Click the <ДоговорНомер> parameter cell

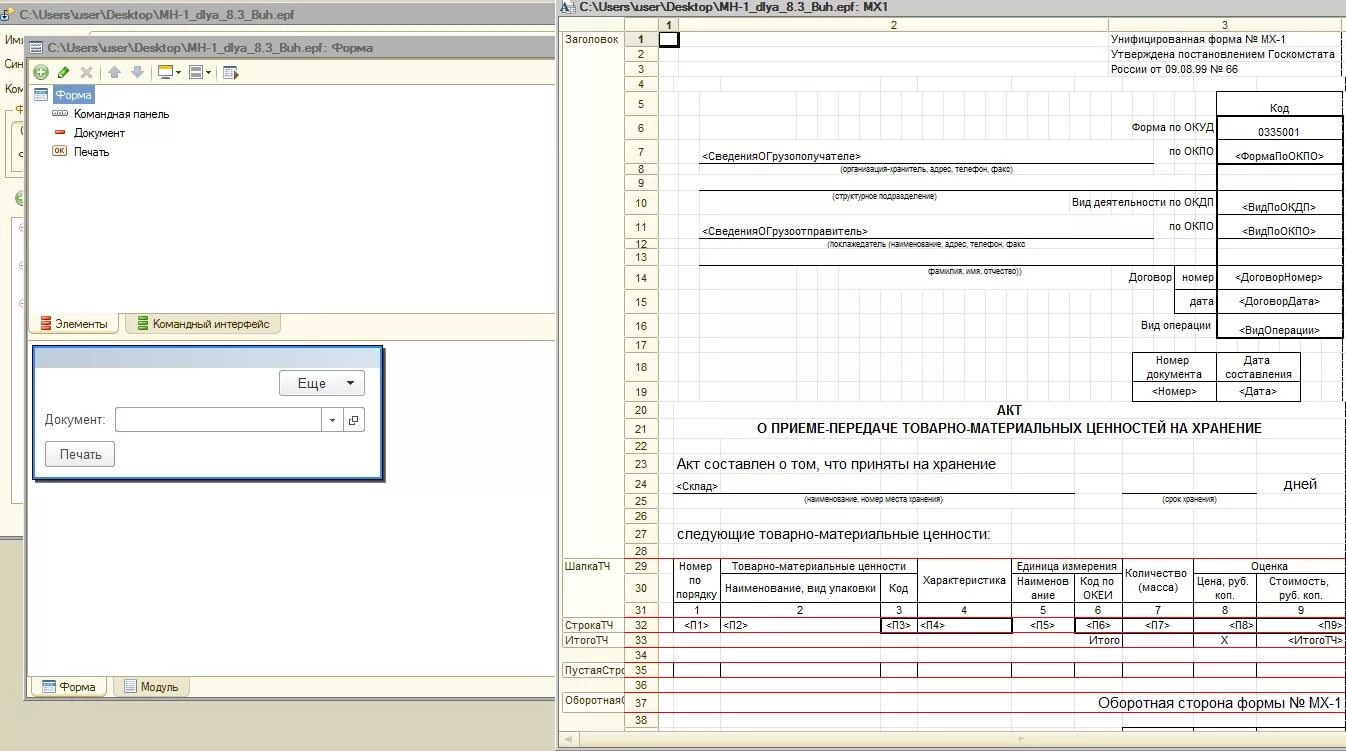(1279, 277)
